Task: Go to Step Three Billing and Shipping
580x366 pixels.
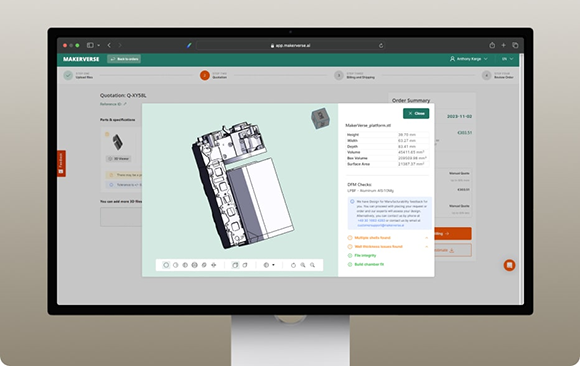Action: tap(354, 75)
